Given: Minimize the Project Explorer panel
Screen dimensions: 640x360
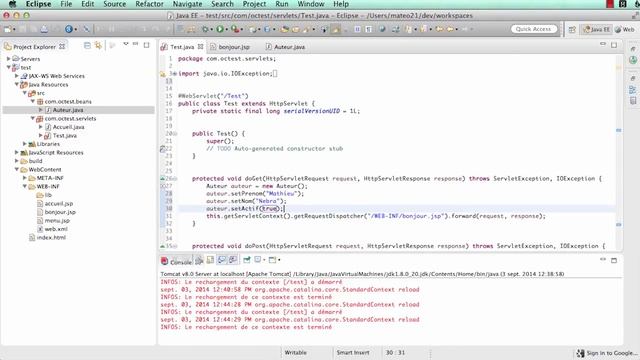Looking at the screenshot, I should pos(136,44).
